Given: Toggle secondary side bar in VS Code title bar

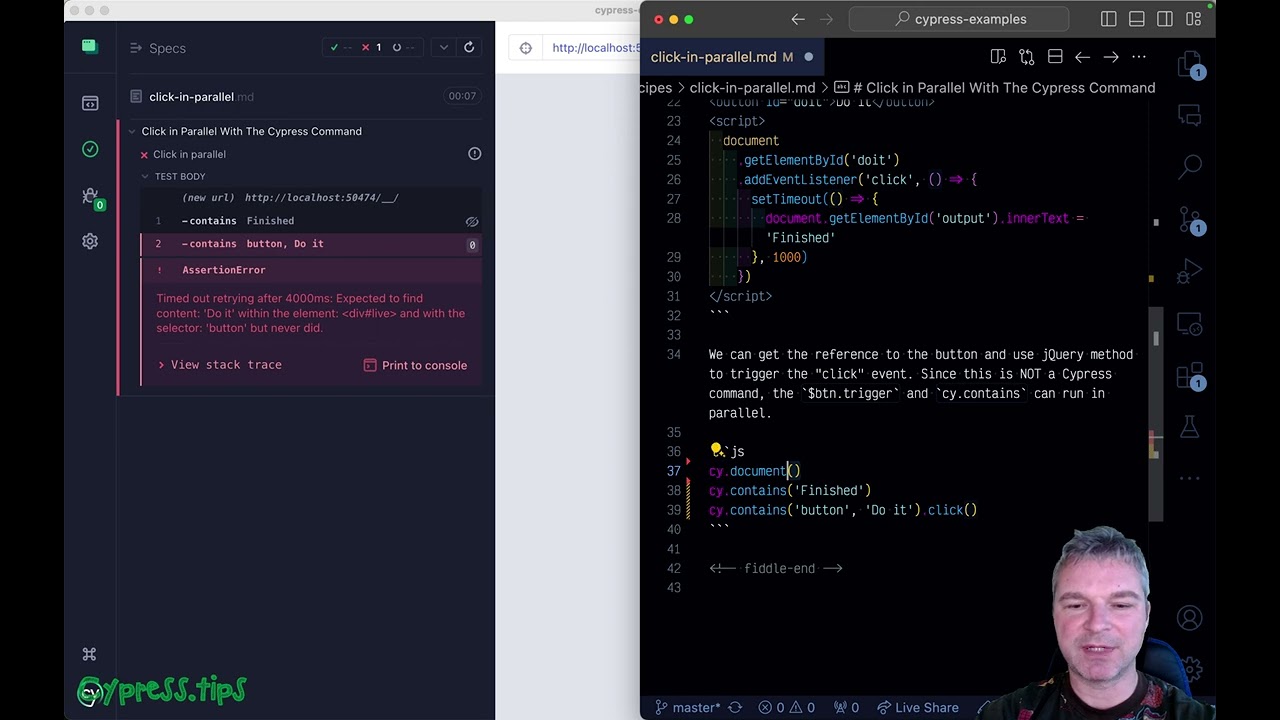Looking at the screenshot, I should (1165, 19).
